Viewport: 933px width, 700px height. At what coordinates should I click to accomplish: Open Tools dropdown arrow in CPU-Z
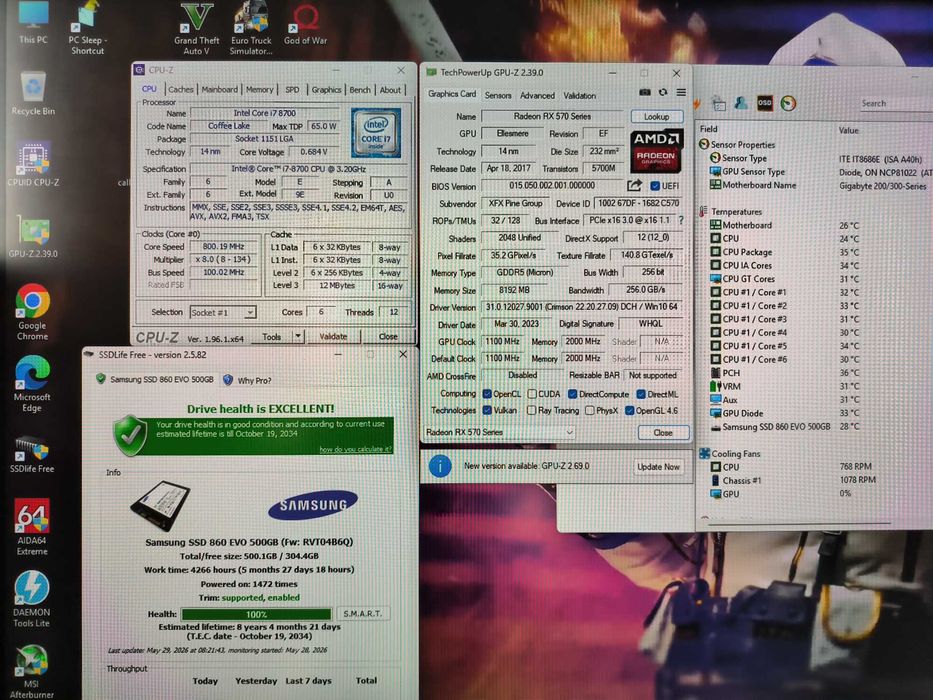[x=298, y=337]
